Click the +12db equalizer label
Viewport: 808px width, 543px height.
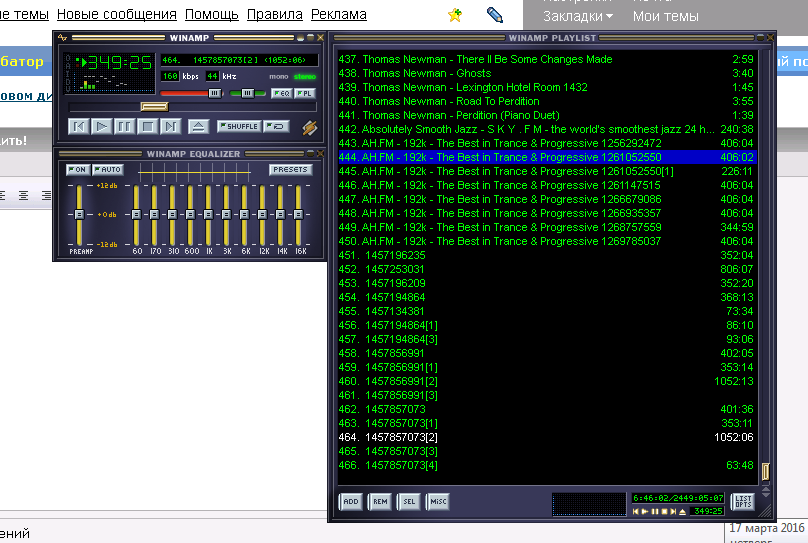click(x=107, y=185)
